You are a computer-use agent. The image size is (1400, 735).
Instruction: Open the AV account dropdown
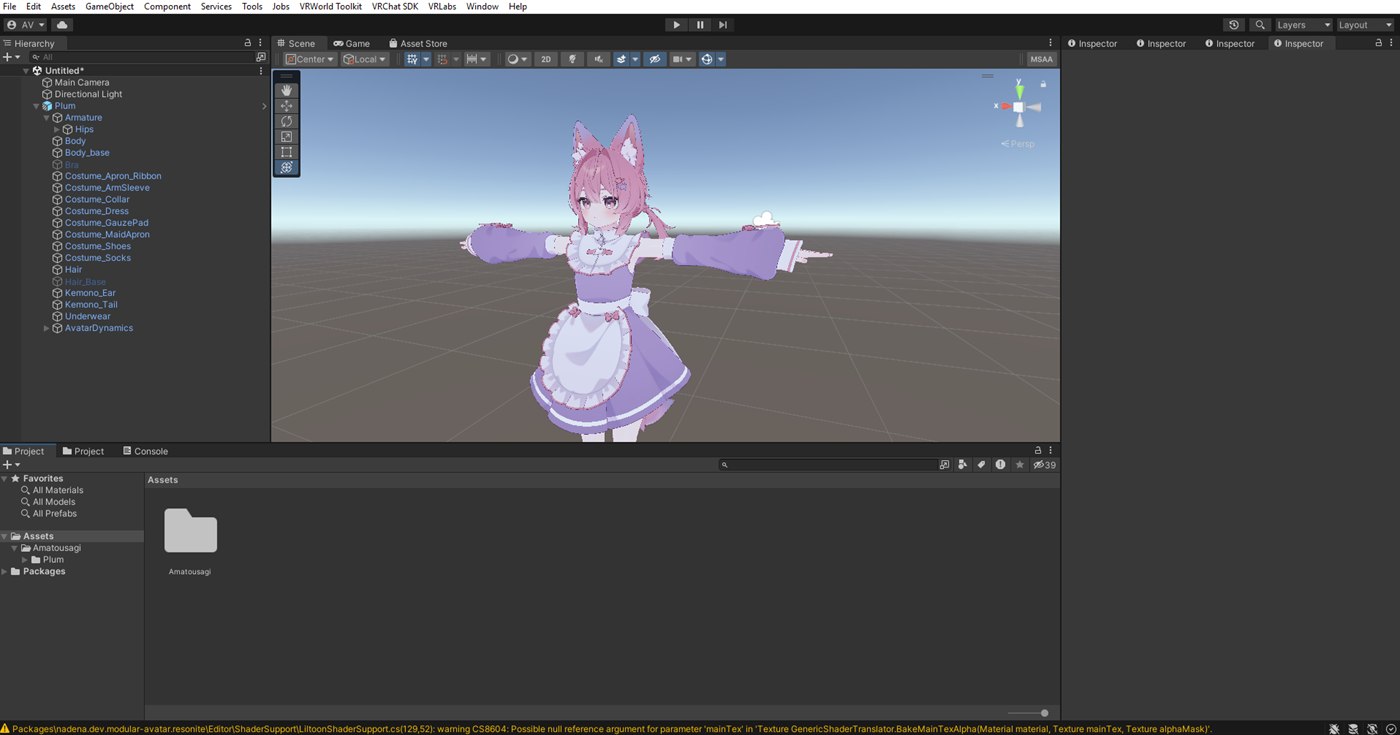pyautogui.click(x=25, y=25)
